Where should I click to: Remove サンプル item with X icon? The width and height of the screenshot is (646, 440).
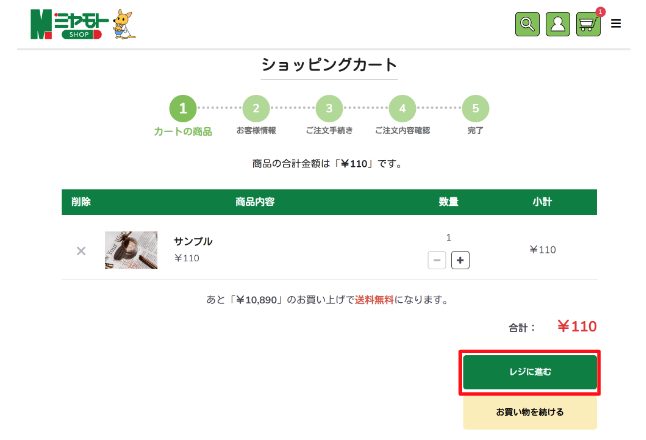(x=81, y=251)
